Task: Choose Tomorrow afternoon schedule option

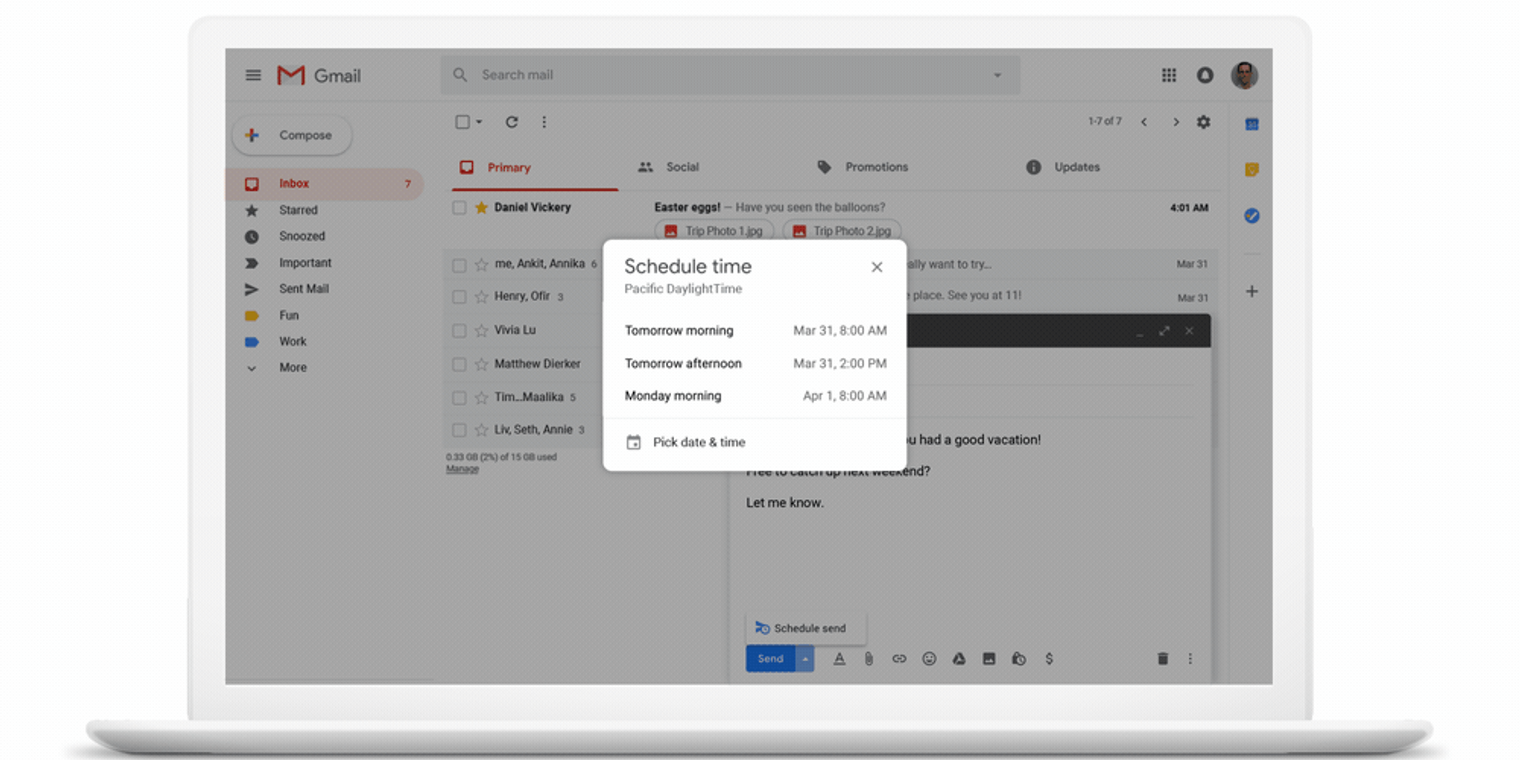Action: pos(755,363)
